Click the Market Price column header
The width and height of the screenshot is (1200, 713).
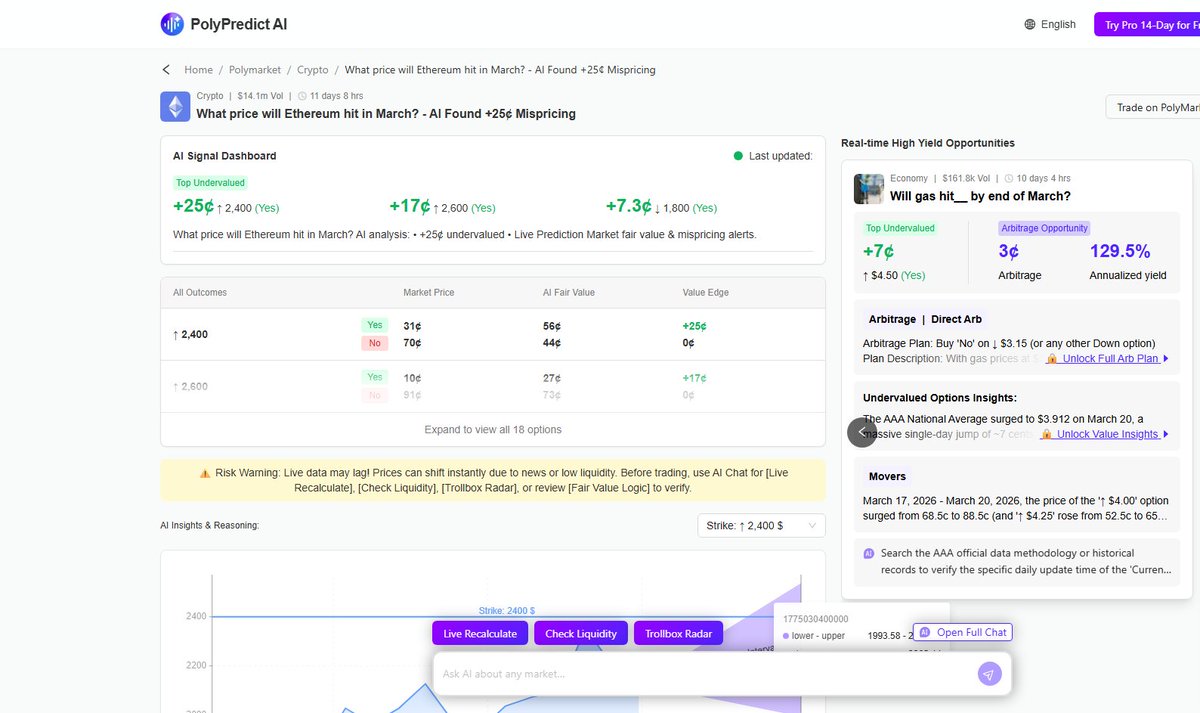click(x=429, y=293)
